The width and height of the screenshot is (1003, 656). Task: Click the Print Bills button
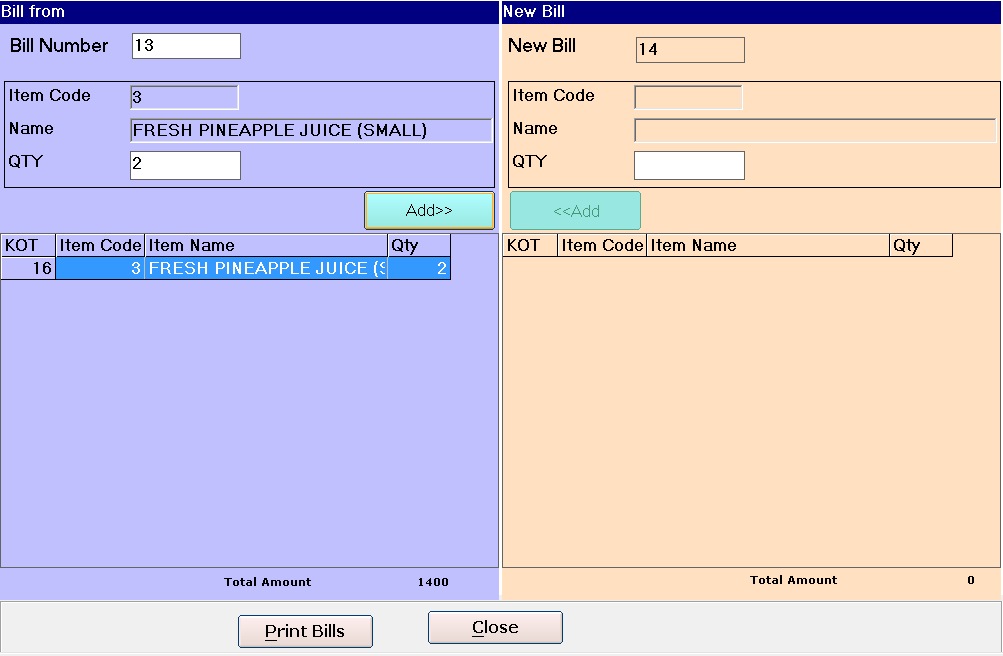pyautogui.click(x=305, y=631)
